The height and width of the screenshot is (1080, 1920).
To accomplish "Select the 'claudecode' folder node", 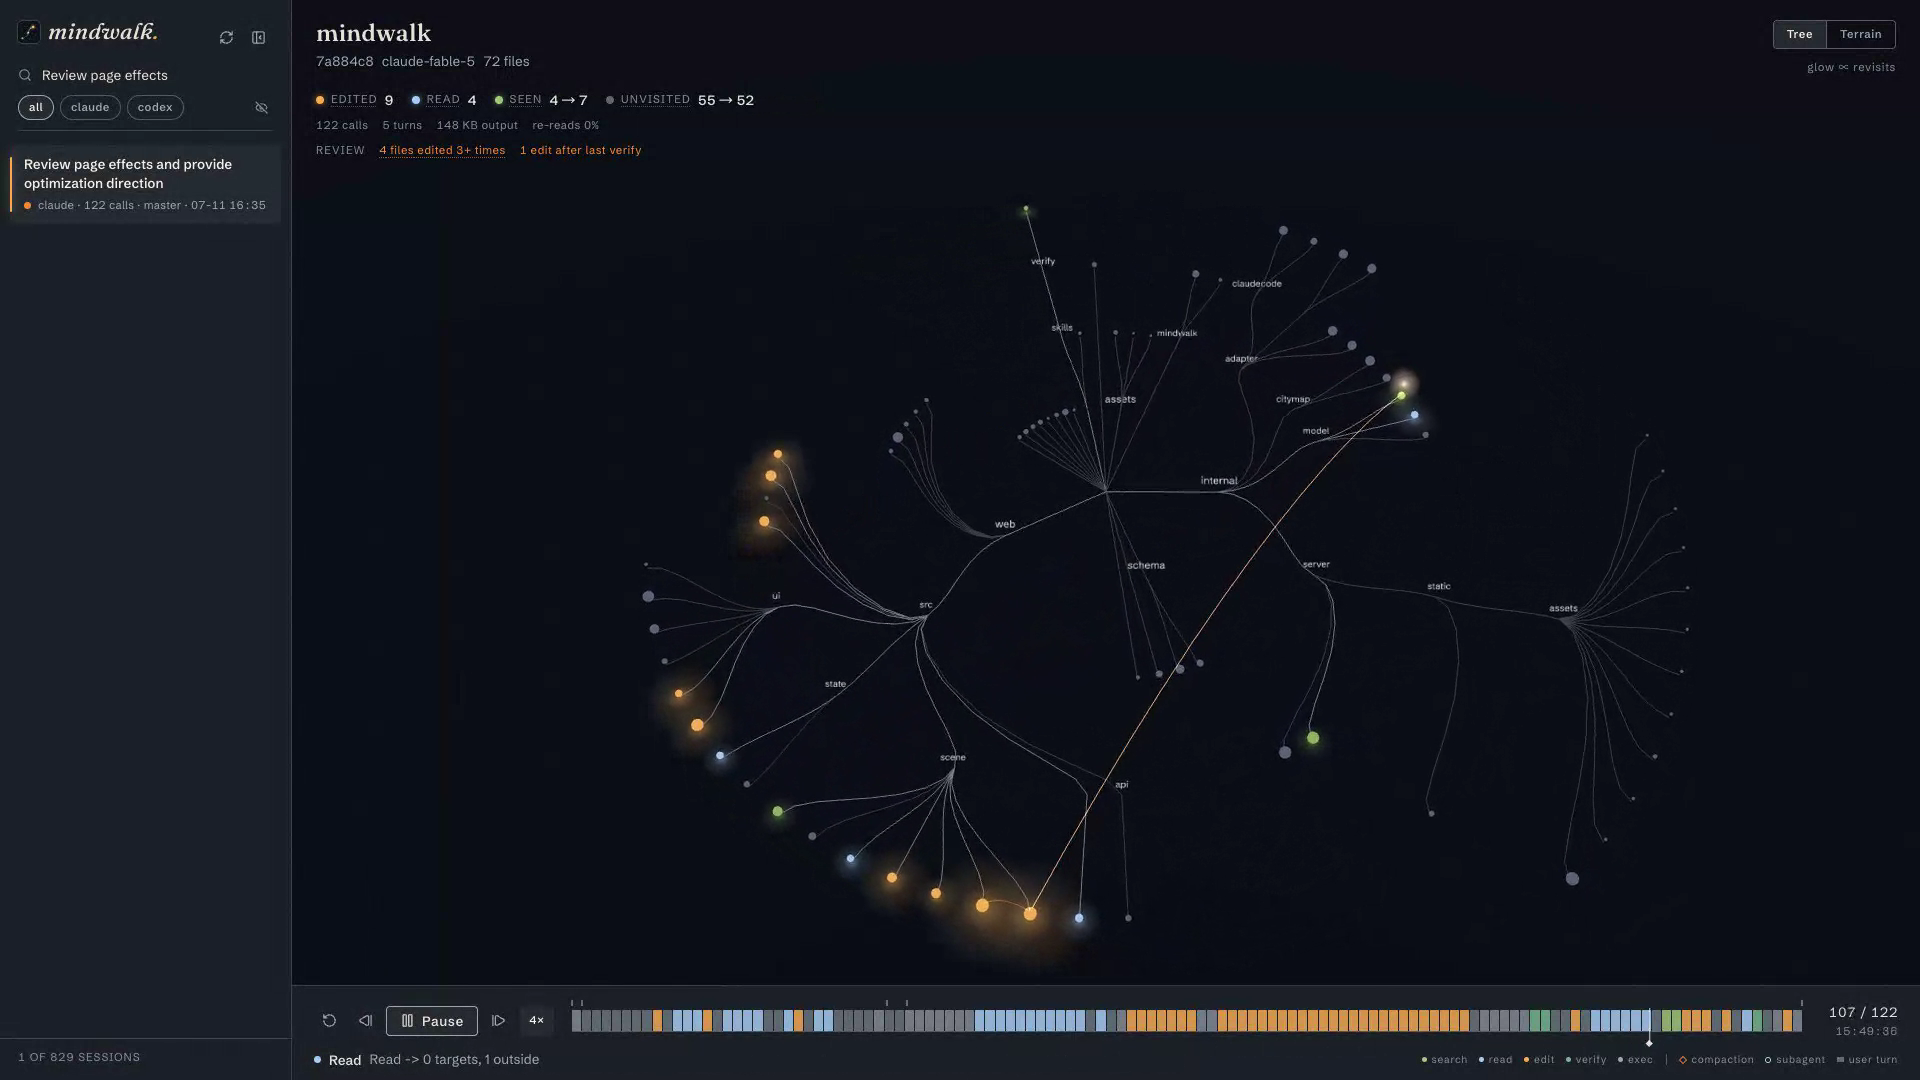I will point(1257,284).
